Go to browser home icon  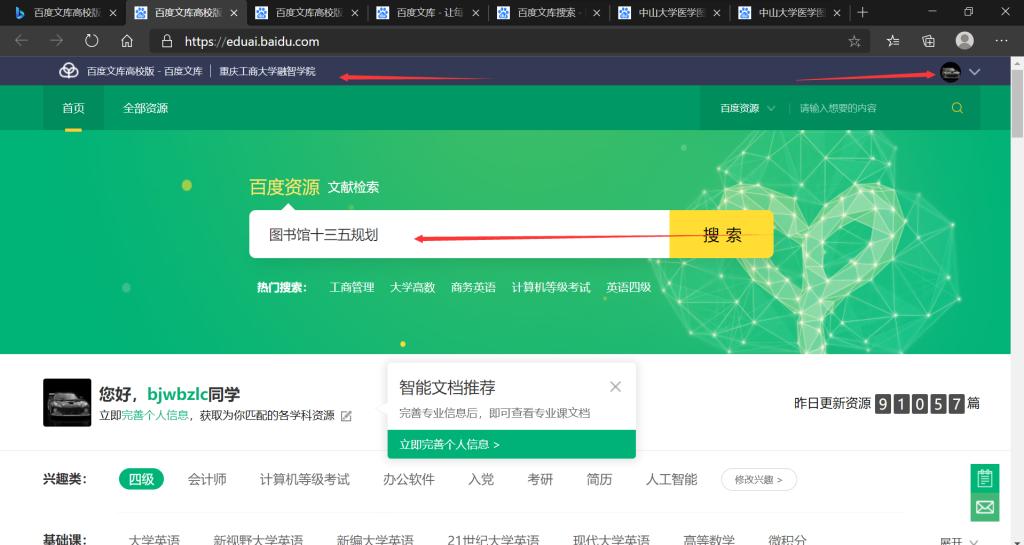tap(127, 41)
